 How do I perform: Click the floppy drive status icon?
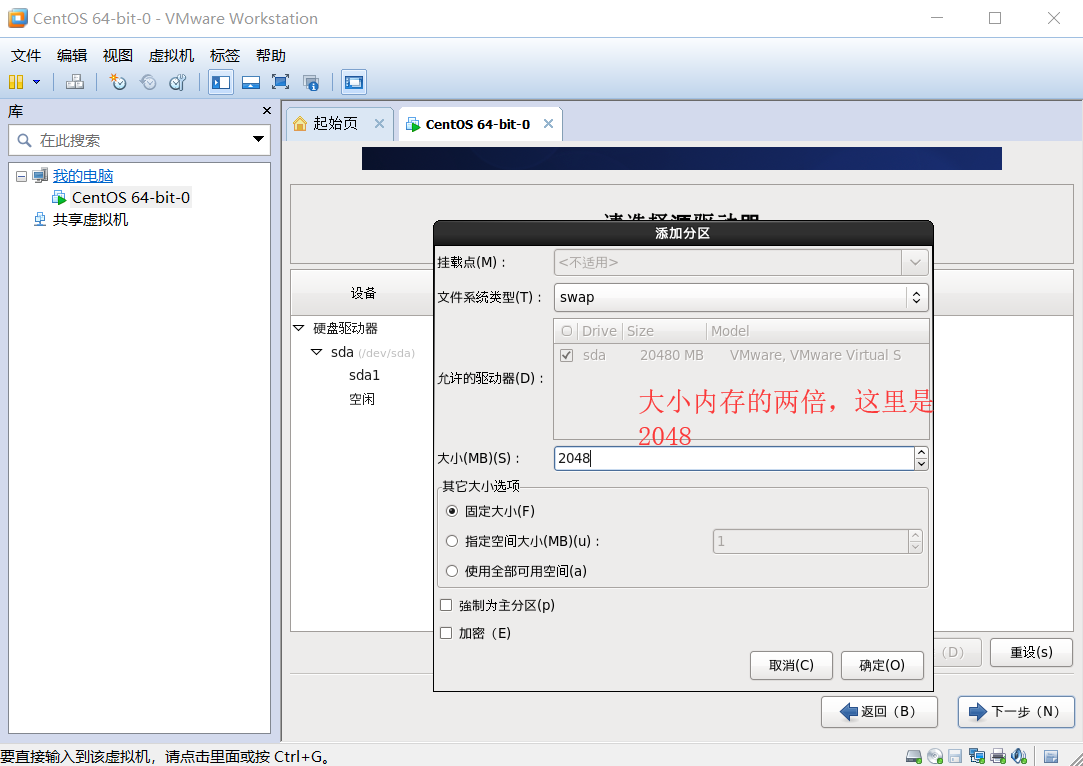tap(955, 756)
